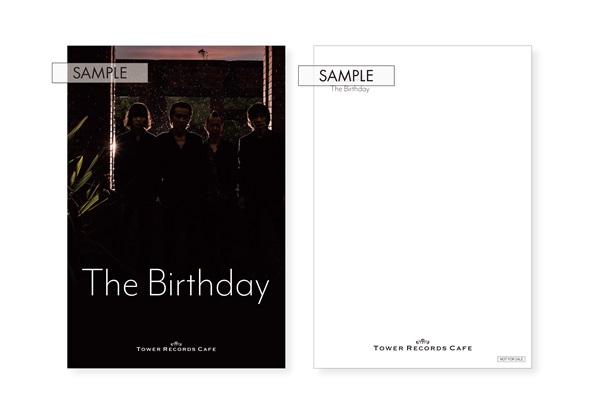Click the crown emblem above the black Tower Records text

tap(423, 341)
